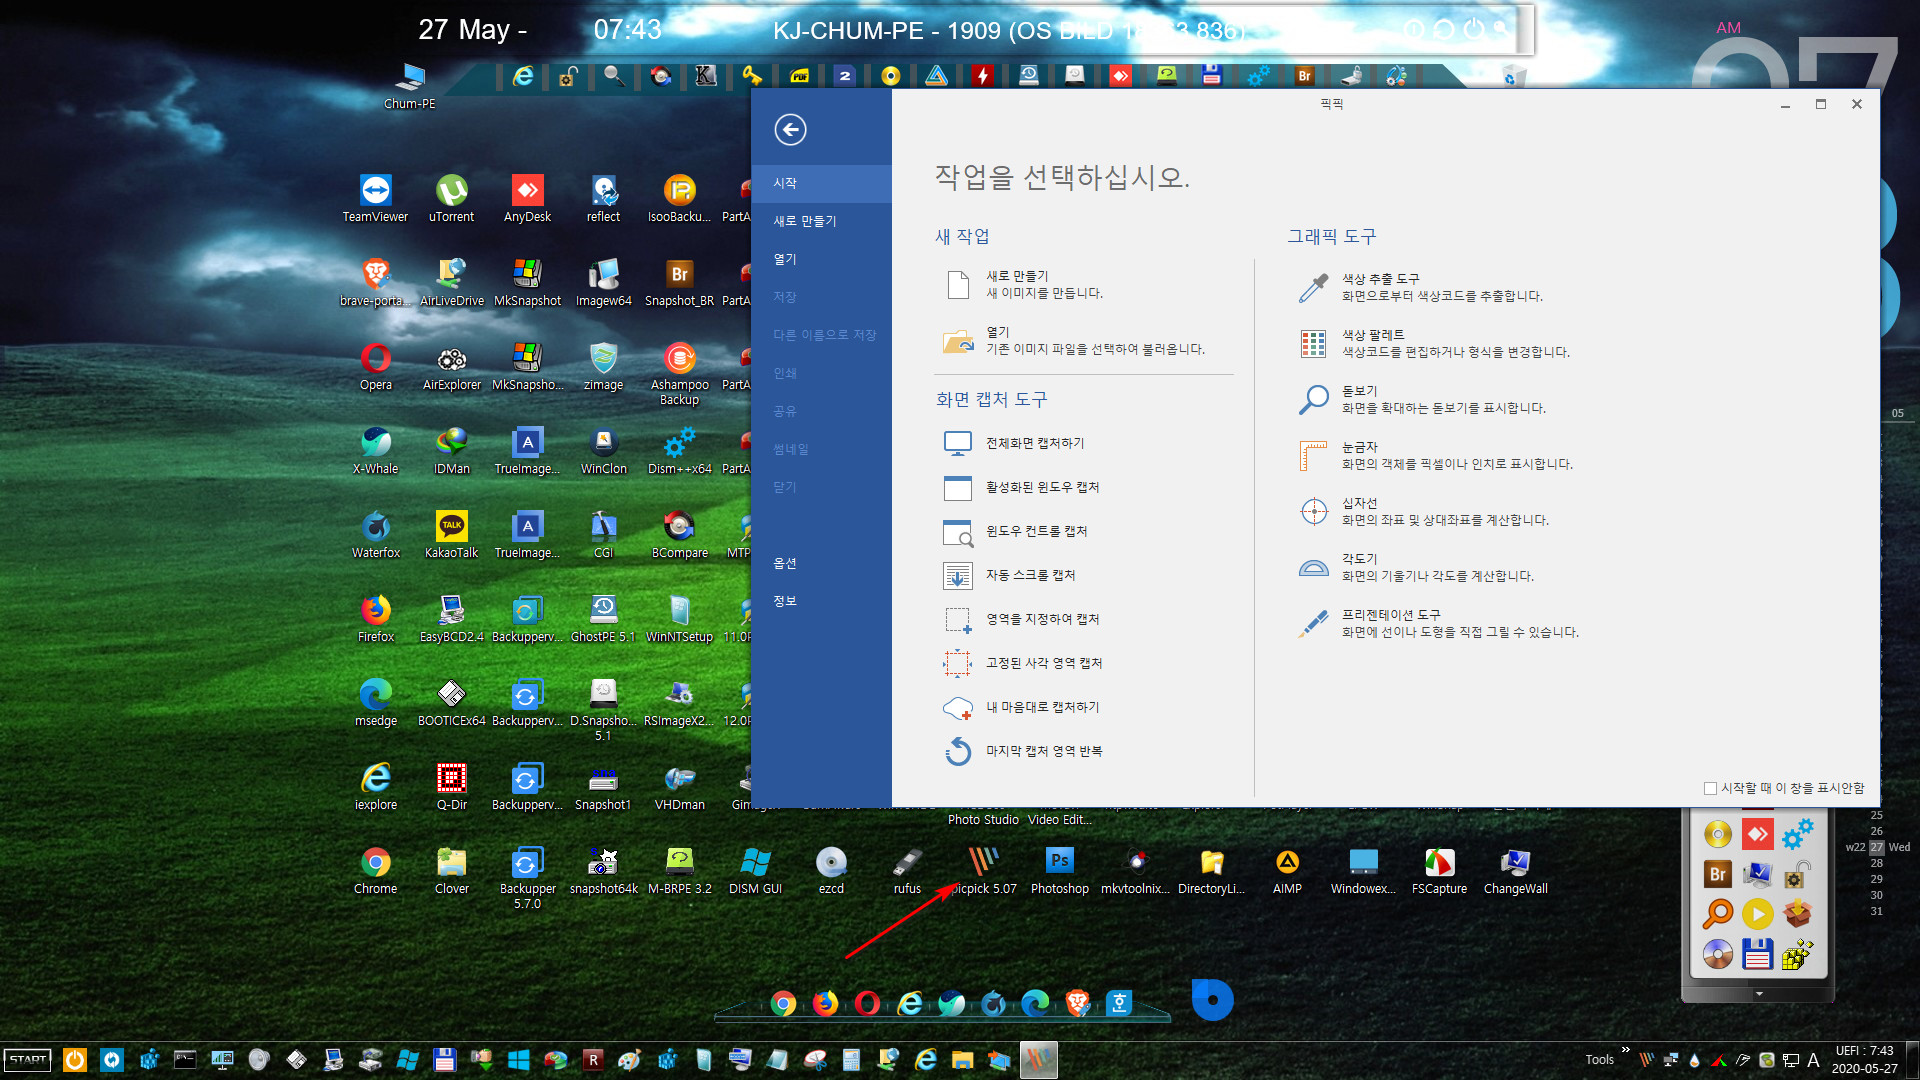
Task: Select 다른 이름으로 저장 in the sidebar
Action: (821, 335)
